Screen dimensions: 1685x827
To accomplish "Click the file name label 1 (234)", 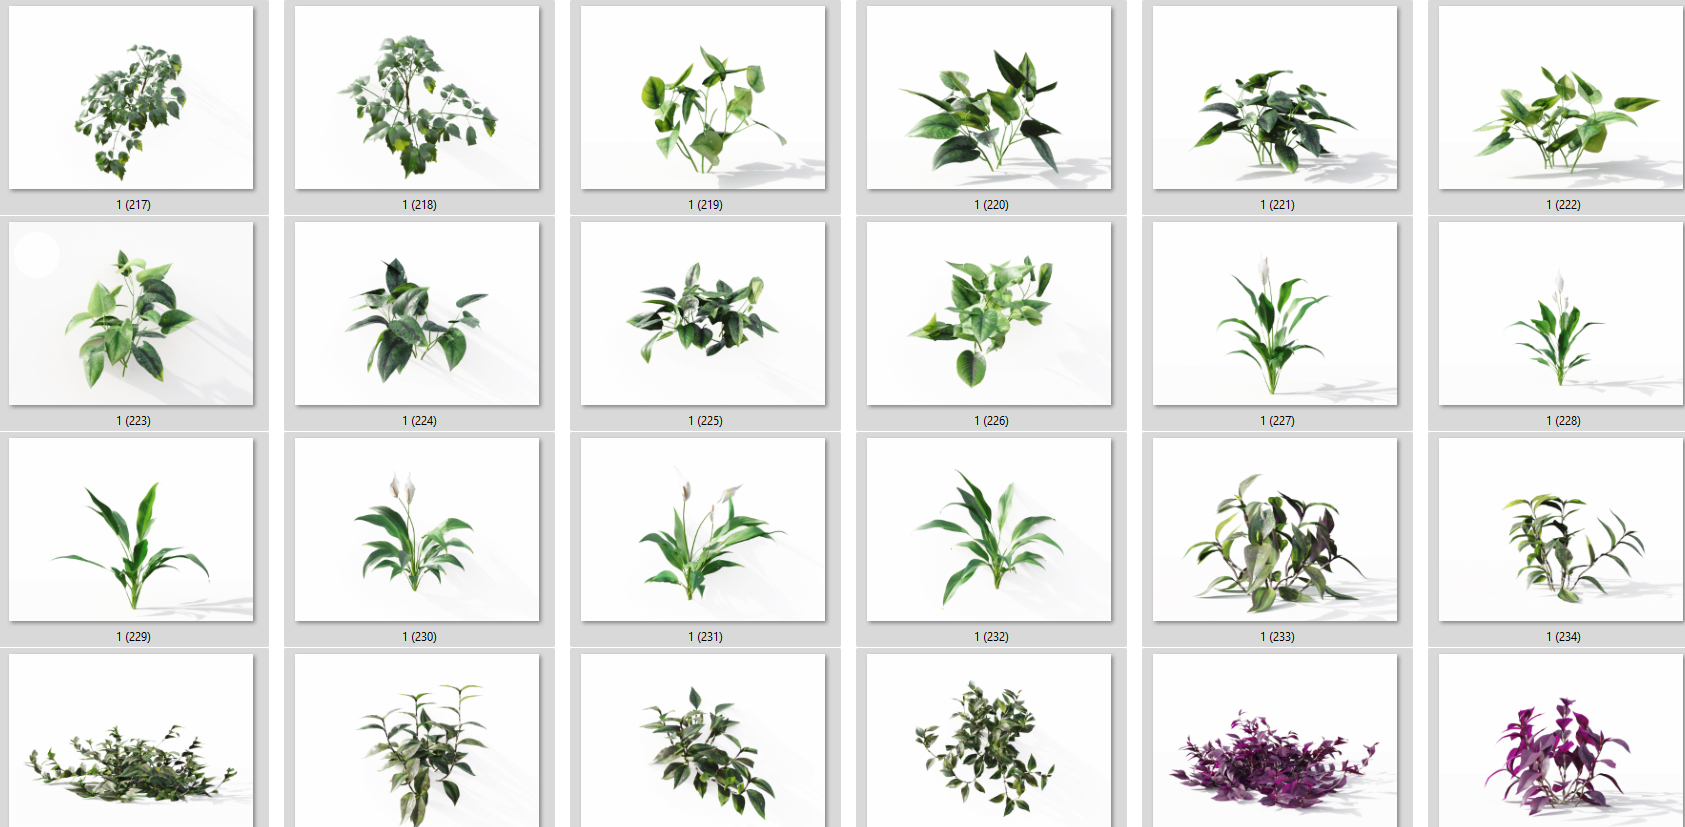I will tap(1563, 636).
